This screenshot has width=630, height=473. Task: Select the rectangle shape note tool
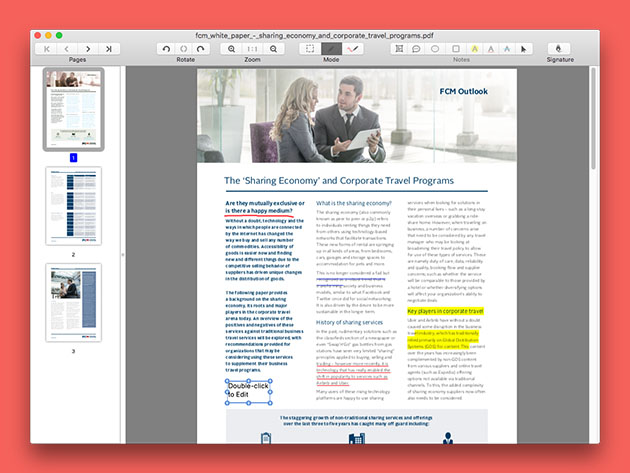pyautogui.click(x=455, y=48)
